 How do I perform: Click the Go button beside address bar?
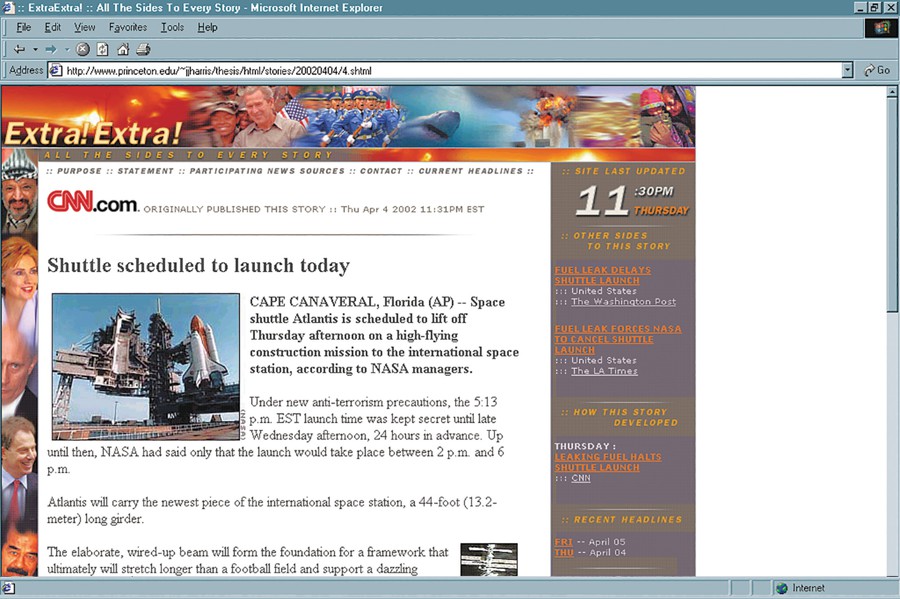point(877,70)
